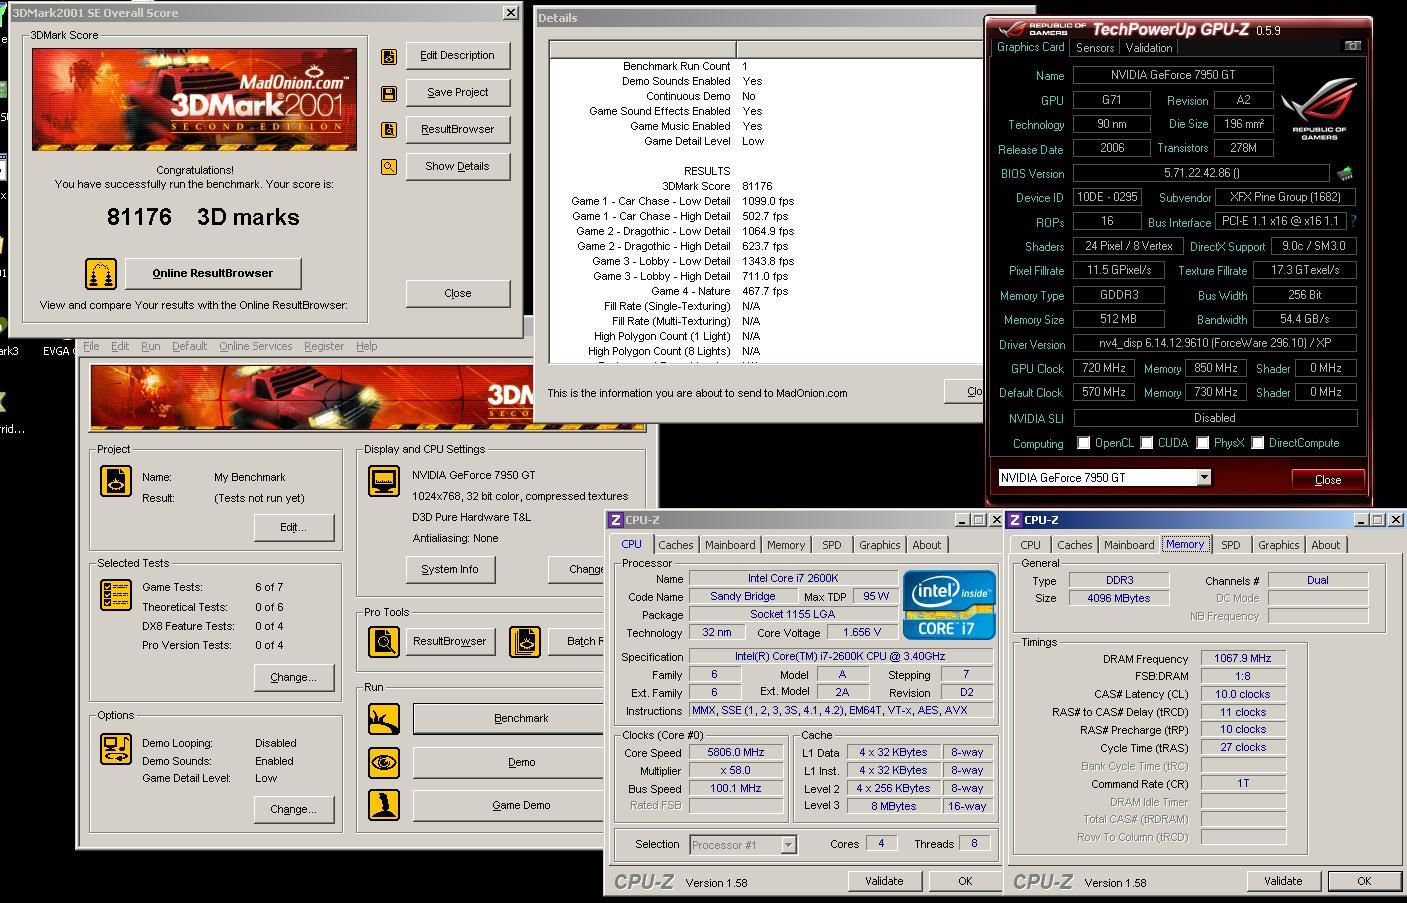Click the Save Project button

[x=457, y=92]
